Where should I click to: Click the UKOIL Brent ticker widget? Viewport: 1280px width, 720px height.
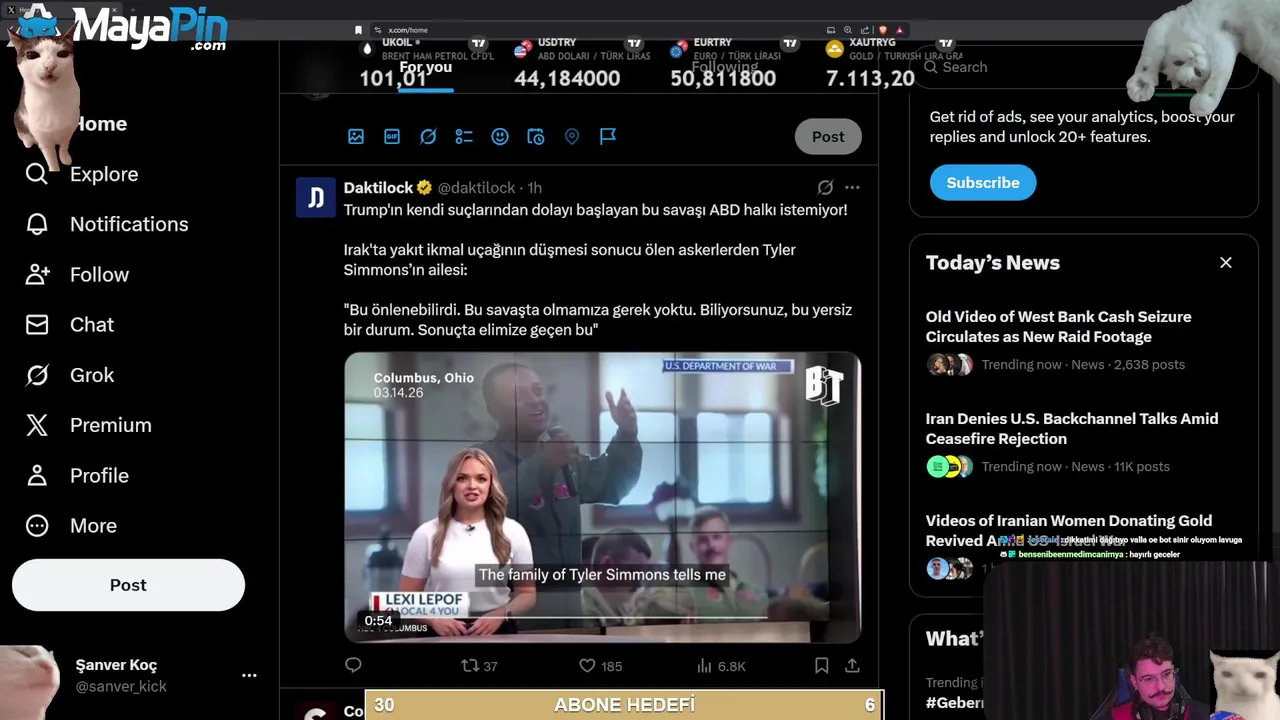(x=427, y=64)
